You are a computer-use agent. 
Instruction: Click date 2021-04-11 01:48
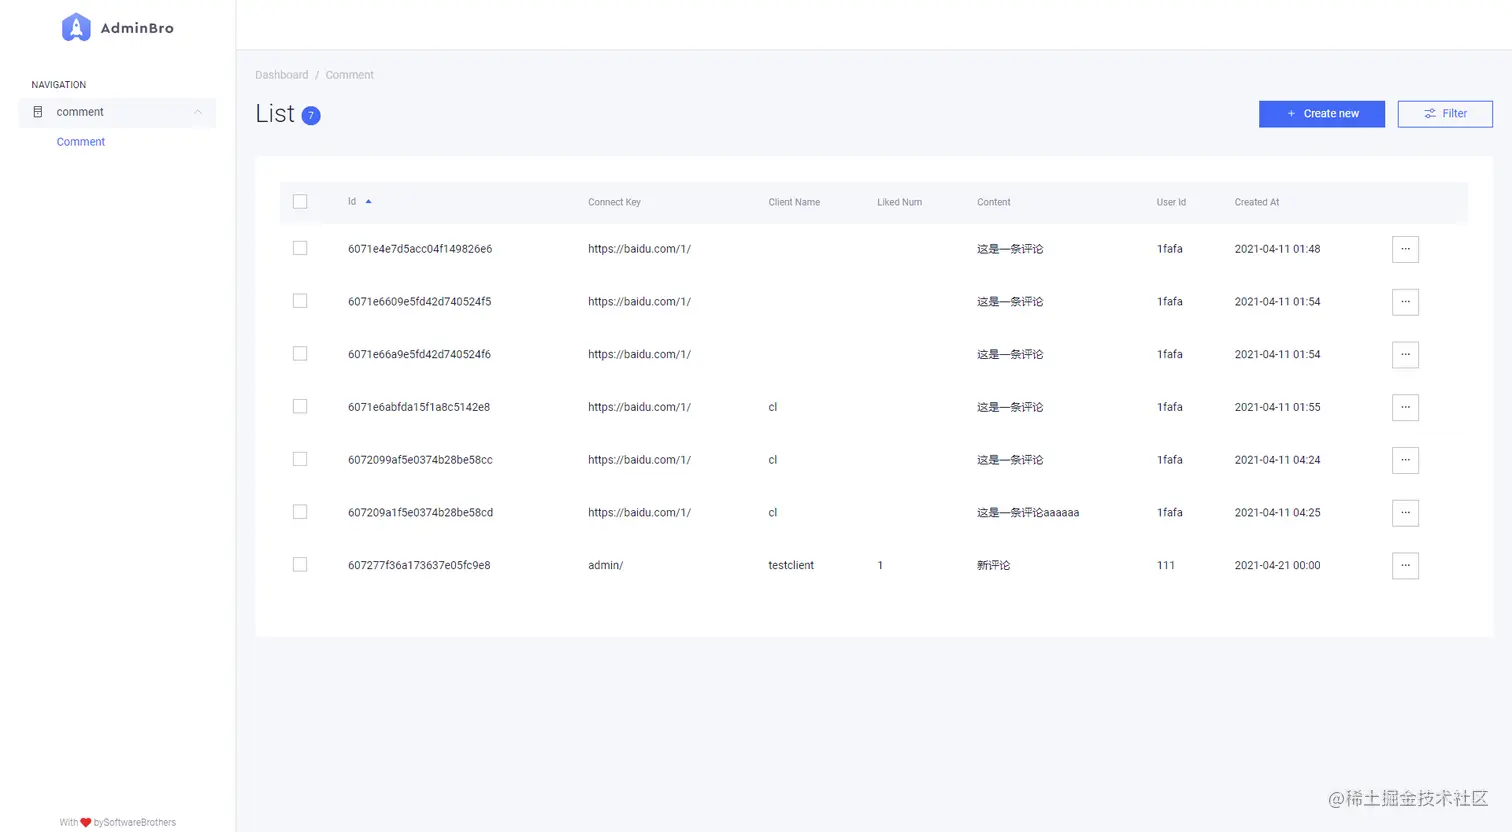1277,249
